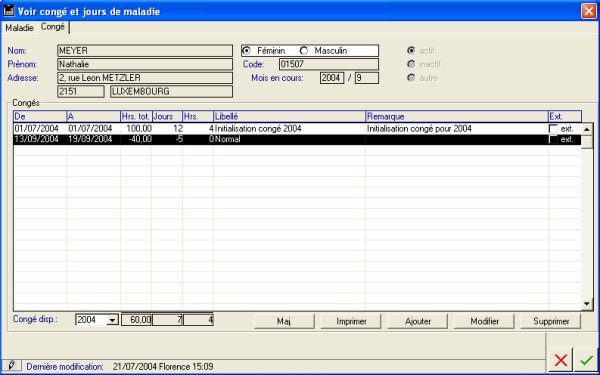Click available leave days value 7
Viewport: 600px width, 375px height.
point(167,320)
